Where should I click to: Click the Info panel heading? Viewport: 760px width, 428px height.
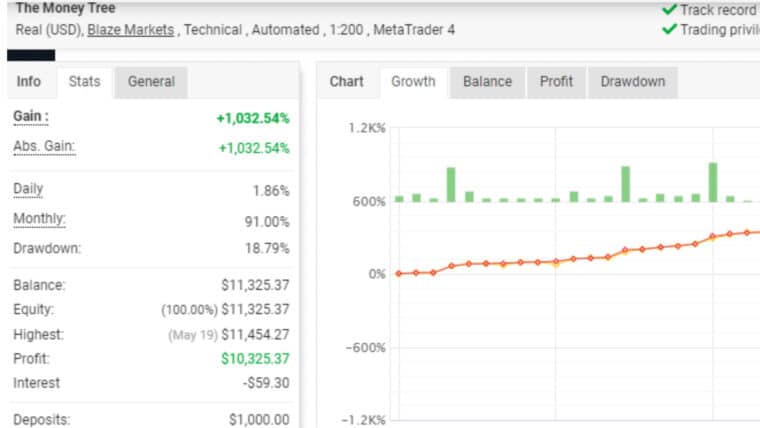29,81
